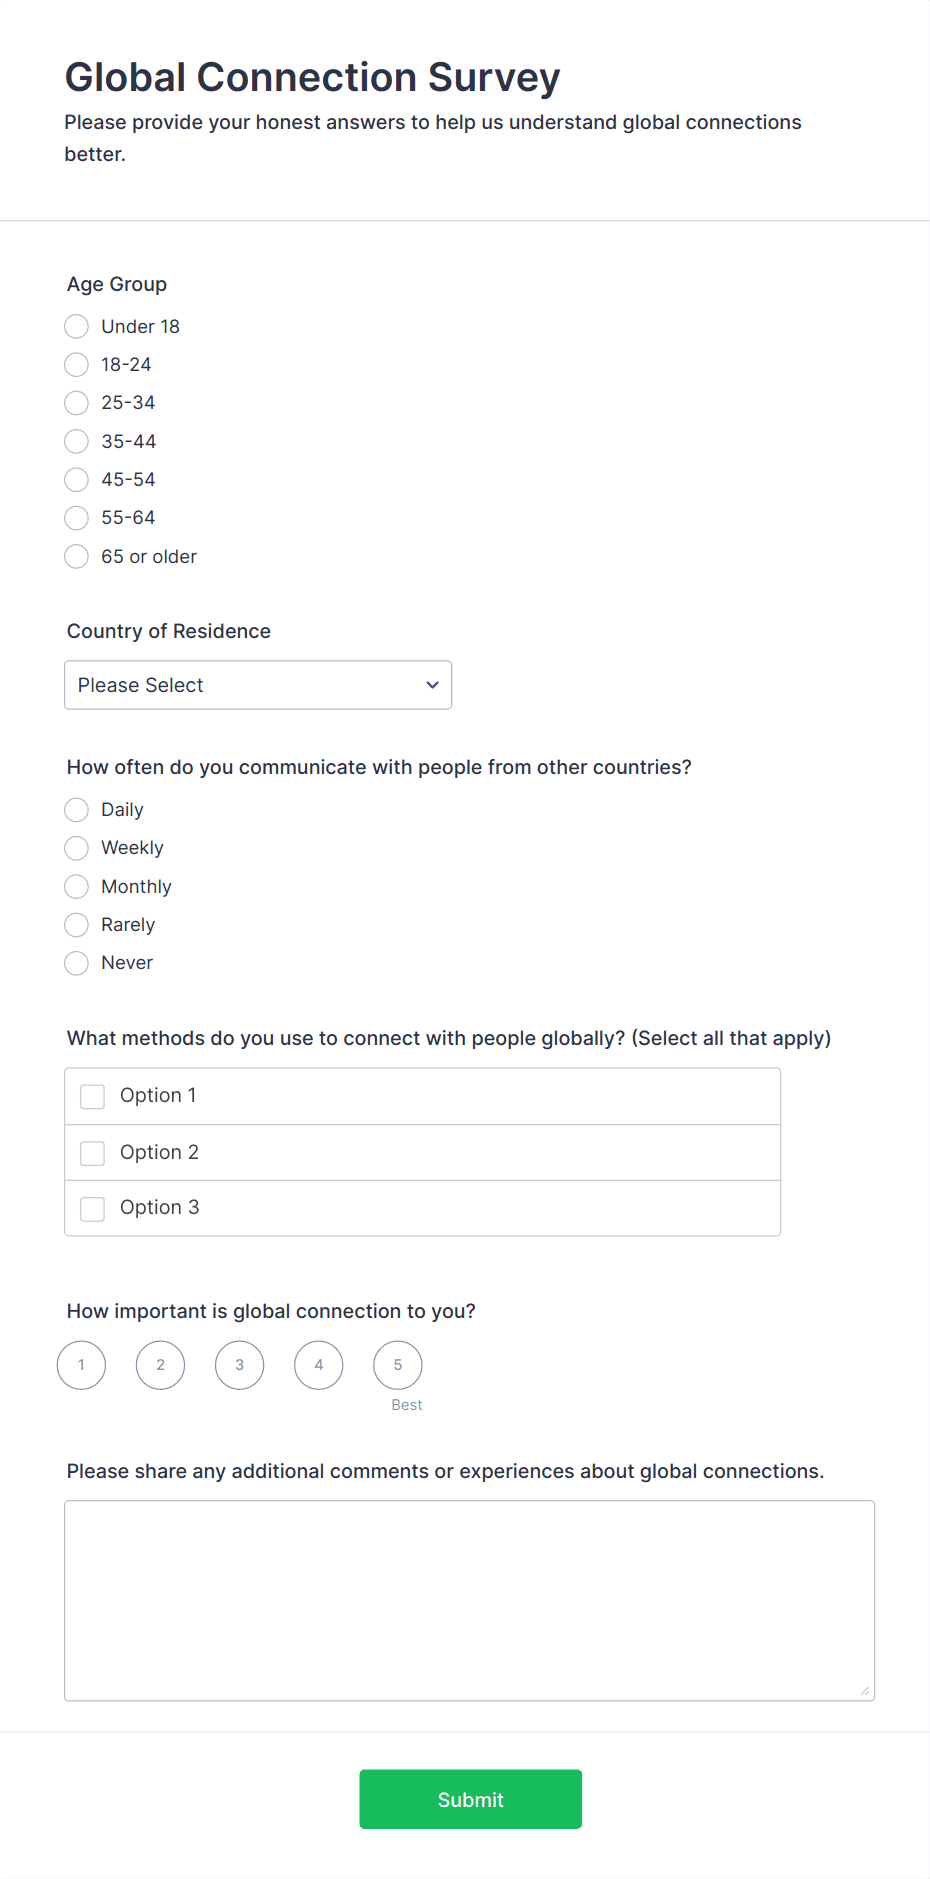Select Daily communication frequency
930x1879 pixels.
coord(77,810)
